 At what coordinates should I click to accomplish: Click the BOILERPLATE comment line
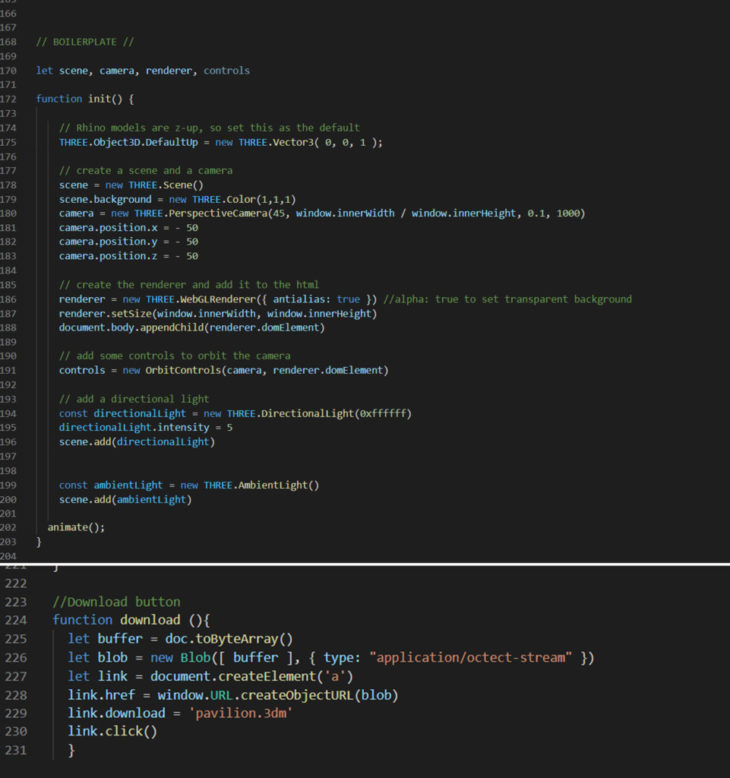84,41
